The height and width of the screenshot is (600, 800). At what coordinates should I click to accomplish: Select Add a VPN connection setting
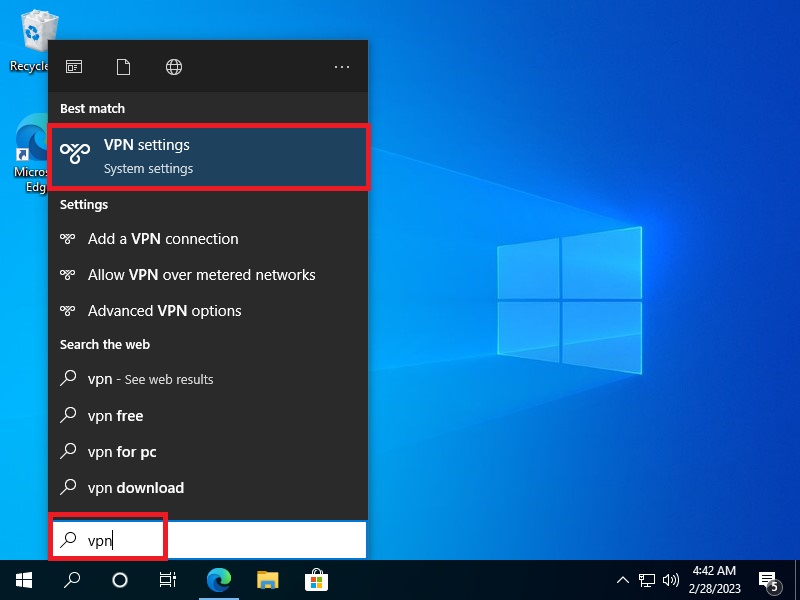[162, 239]
